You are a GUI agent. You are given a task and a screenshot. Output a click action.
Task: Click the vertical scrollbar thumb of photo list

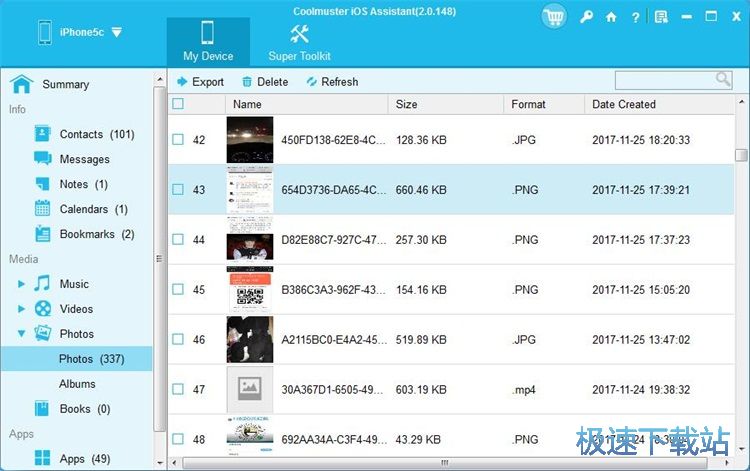pos(741,155)
